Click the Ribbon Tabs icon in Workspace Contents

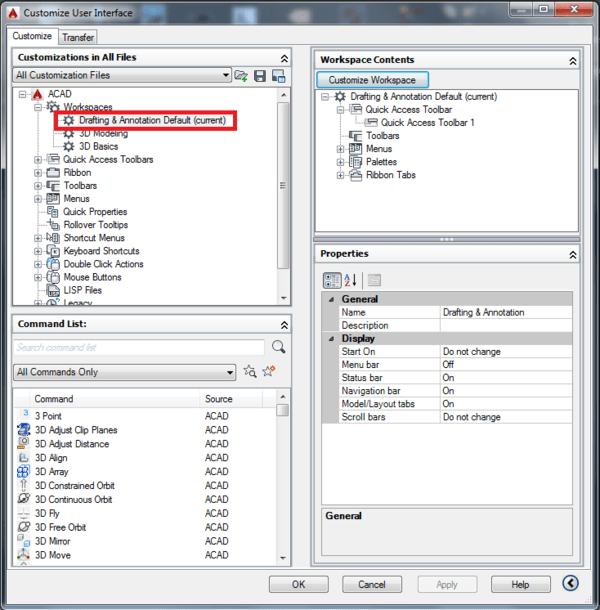[x=355, y=175]
